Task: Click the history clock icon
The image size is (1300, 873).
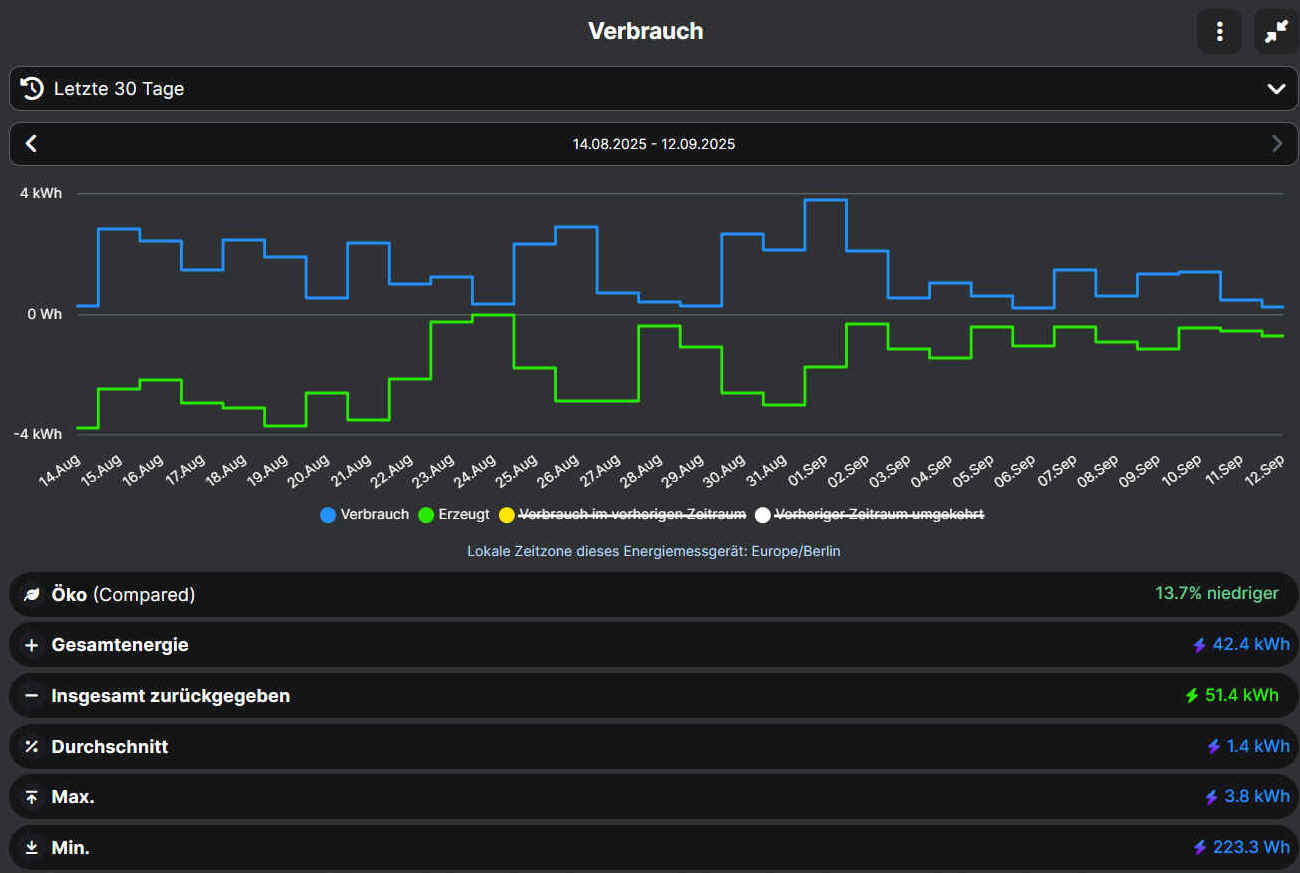Action: [x=32, y=89]
